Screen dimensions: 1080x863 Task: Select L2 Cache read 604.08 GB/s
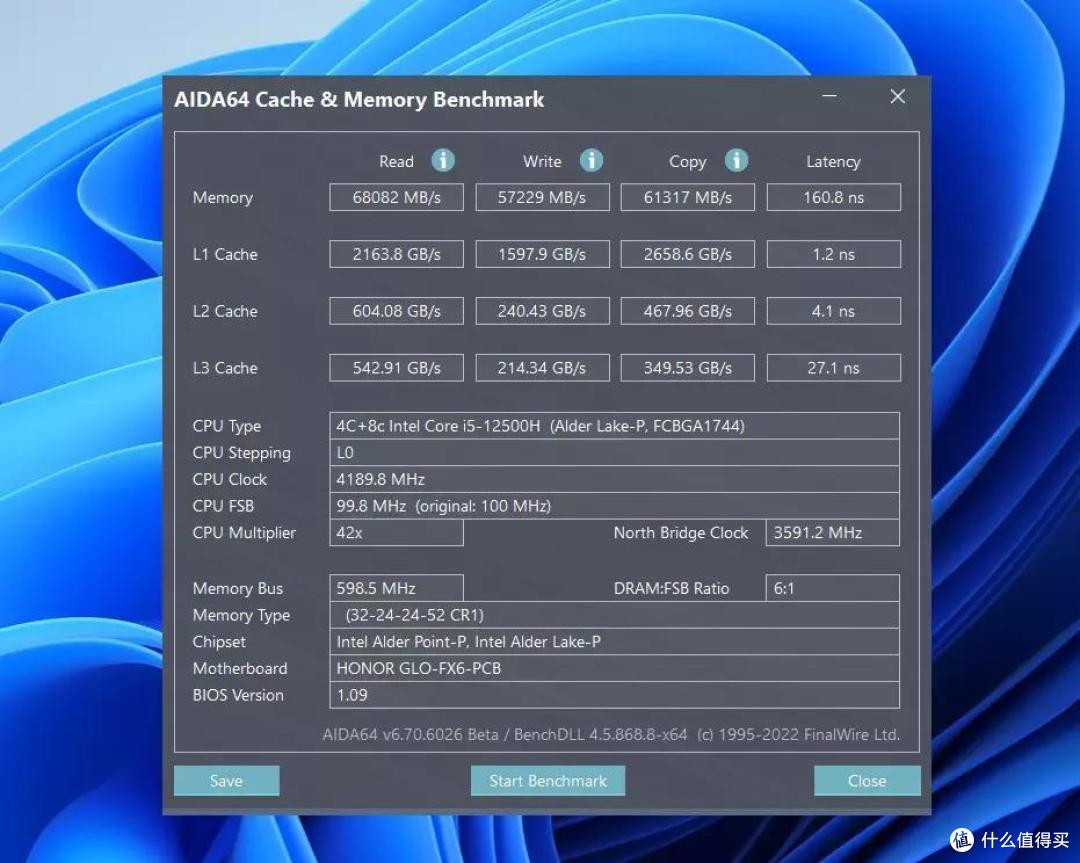point(397,311)
